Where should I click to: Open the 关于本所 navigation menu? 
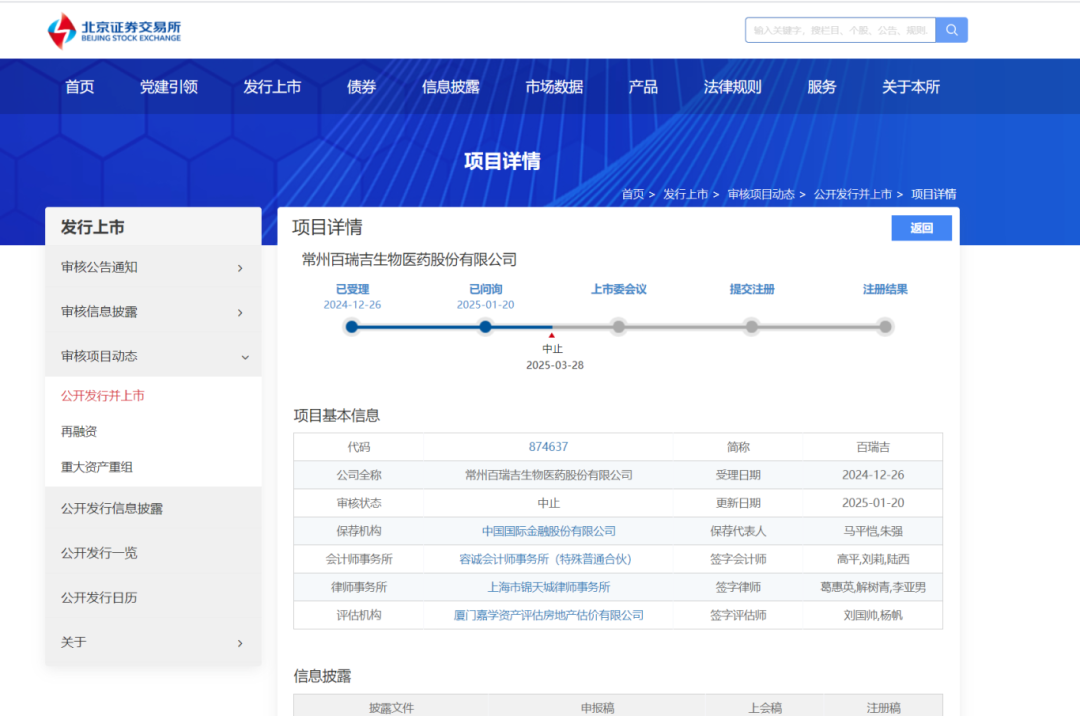(x=911, y=87)
